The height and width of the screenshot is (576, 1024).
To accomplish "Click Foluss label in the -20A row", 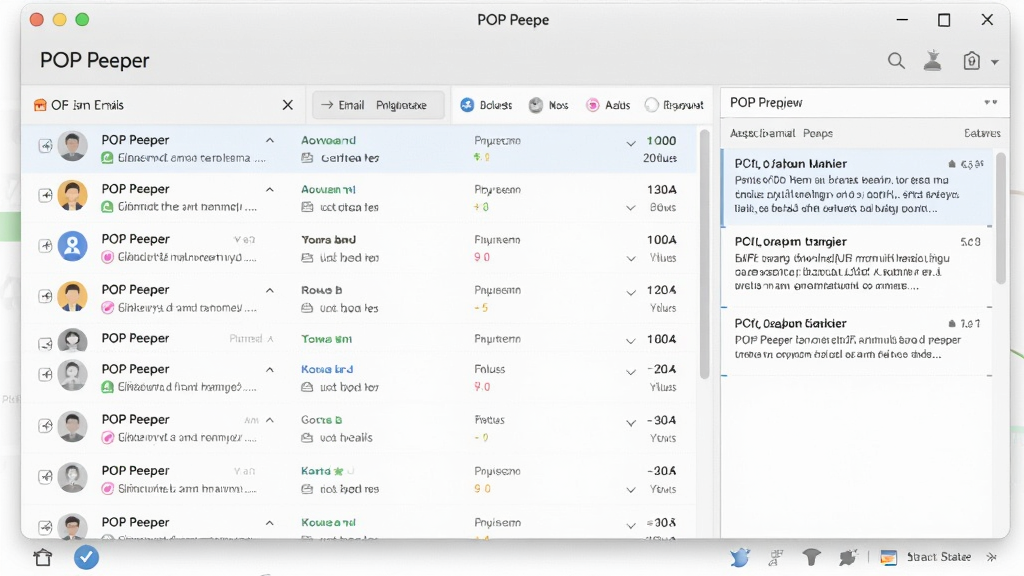I will [x=489, y=369].
